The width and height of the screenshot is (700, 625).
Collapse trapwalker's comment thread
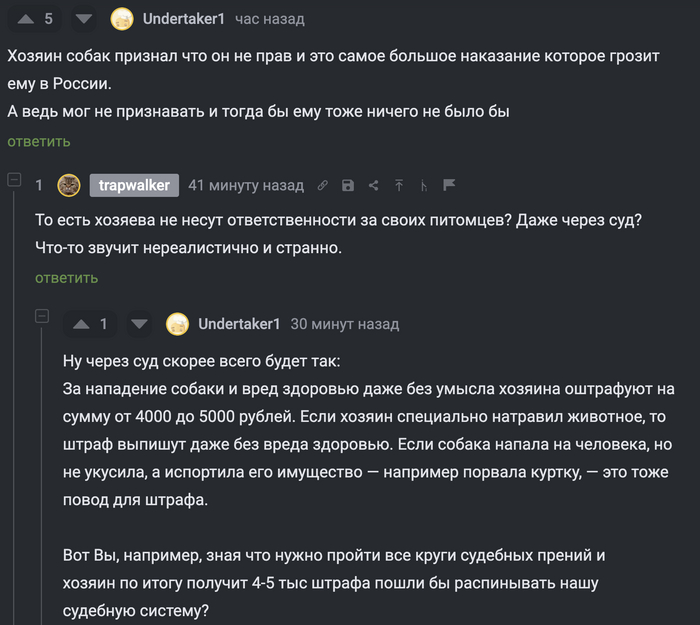[x=14, y=180]
